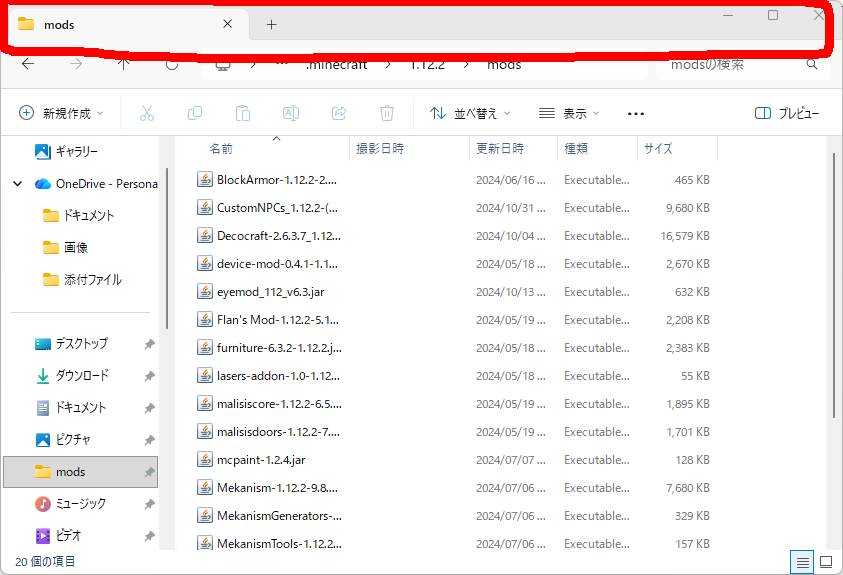The width and height of the screenshot is (843, 575).
Task: Open the 新規作成 dropdown
Action: coord(61,113)
